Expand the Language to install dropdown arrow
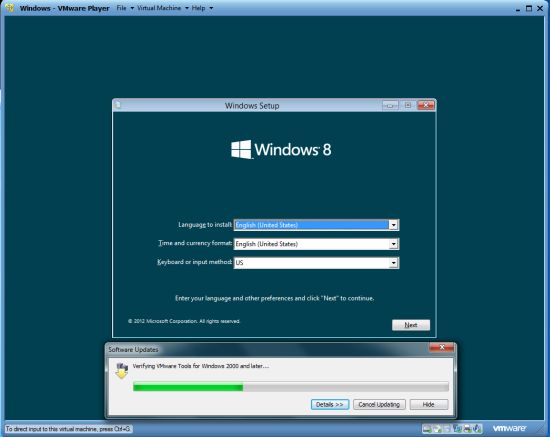Image resolution: width=550 pixels, height=437 pixels. (394, 225)
